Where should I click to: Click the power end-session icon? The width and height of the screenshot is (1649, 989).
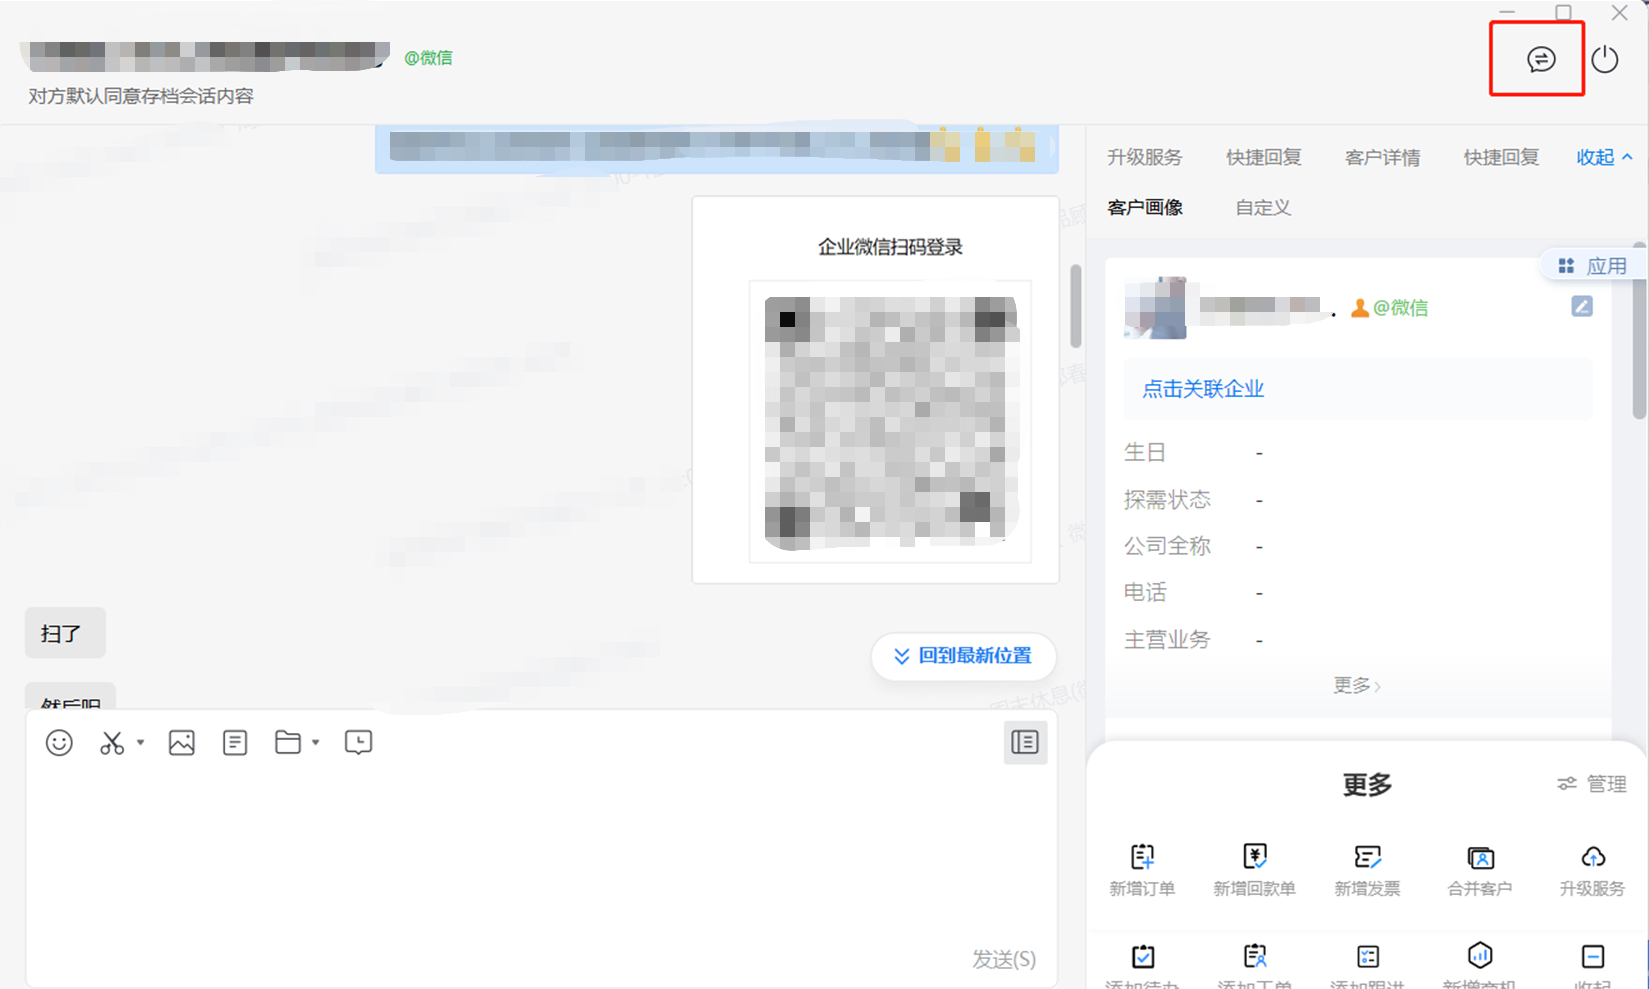(1605, 60)
